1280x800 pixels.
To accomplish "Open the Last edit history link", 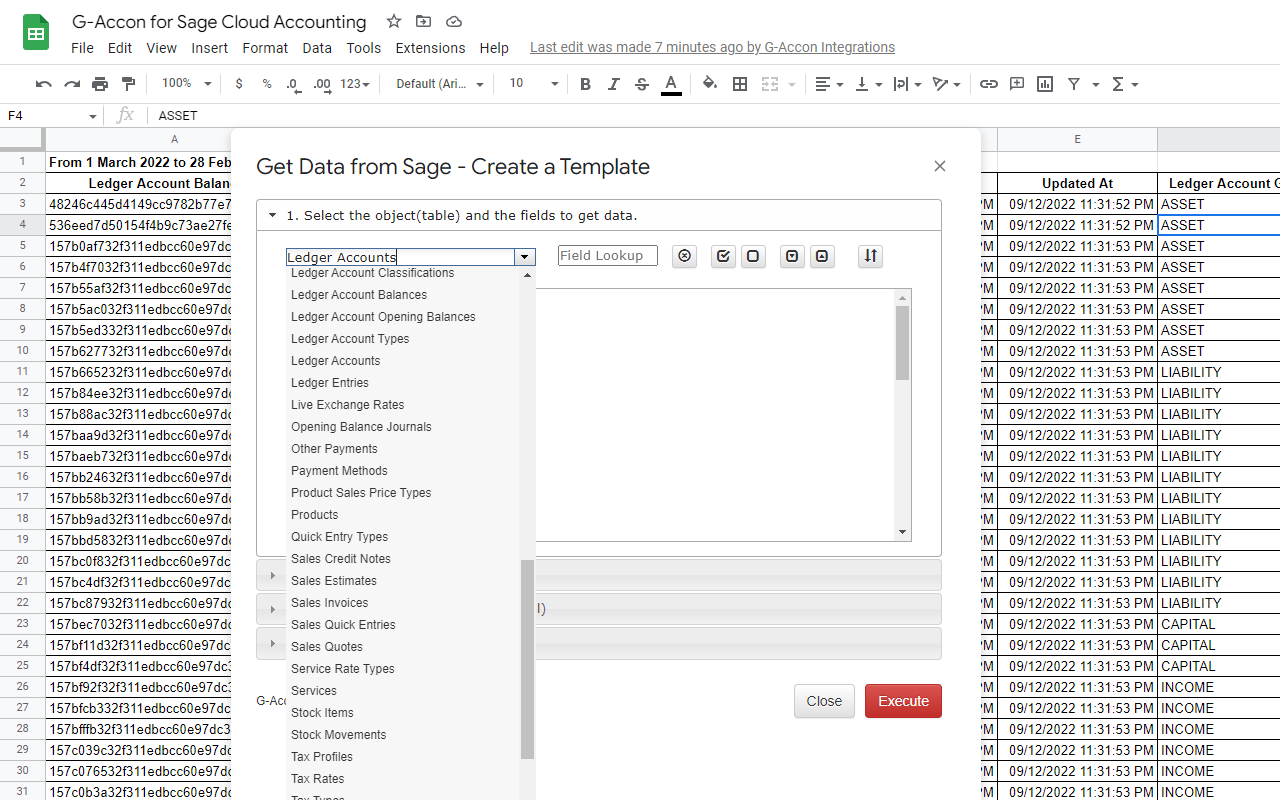I will click(712, 48).
